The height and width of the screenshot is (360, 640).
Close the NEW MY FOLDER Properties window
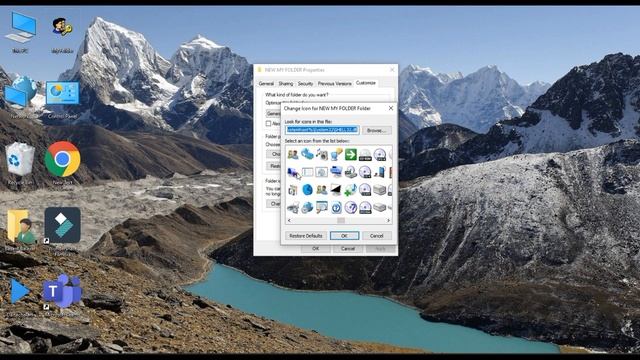(x=392, y=70)
